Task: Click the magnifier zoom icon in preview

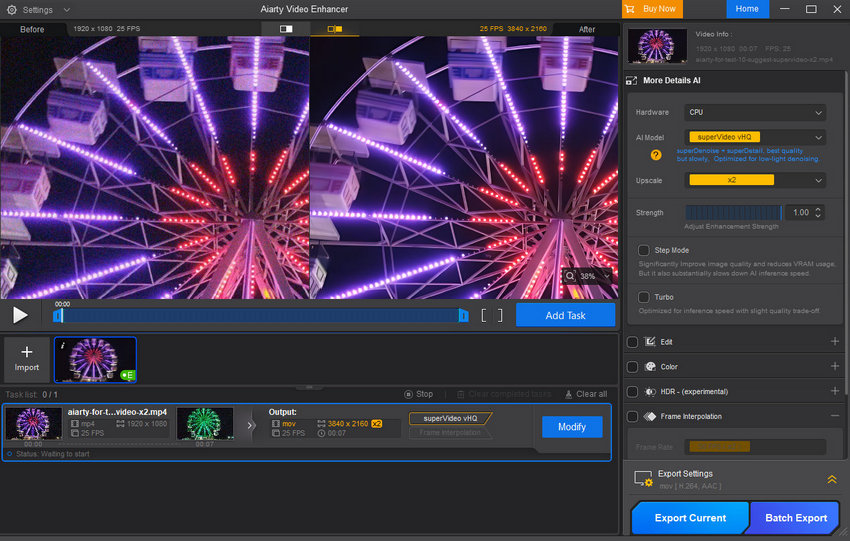Action: [x=570, y=276]
